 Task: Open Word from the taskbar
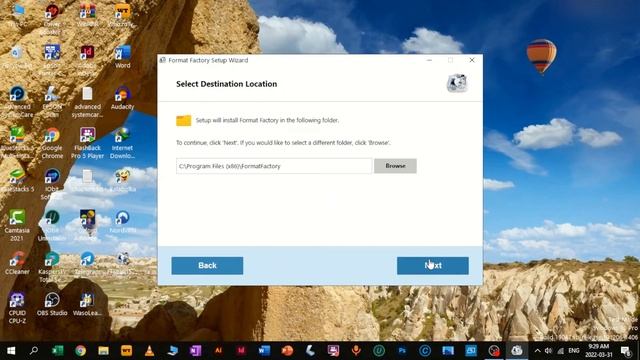tap(264, 351)
